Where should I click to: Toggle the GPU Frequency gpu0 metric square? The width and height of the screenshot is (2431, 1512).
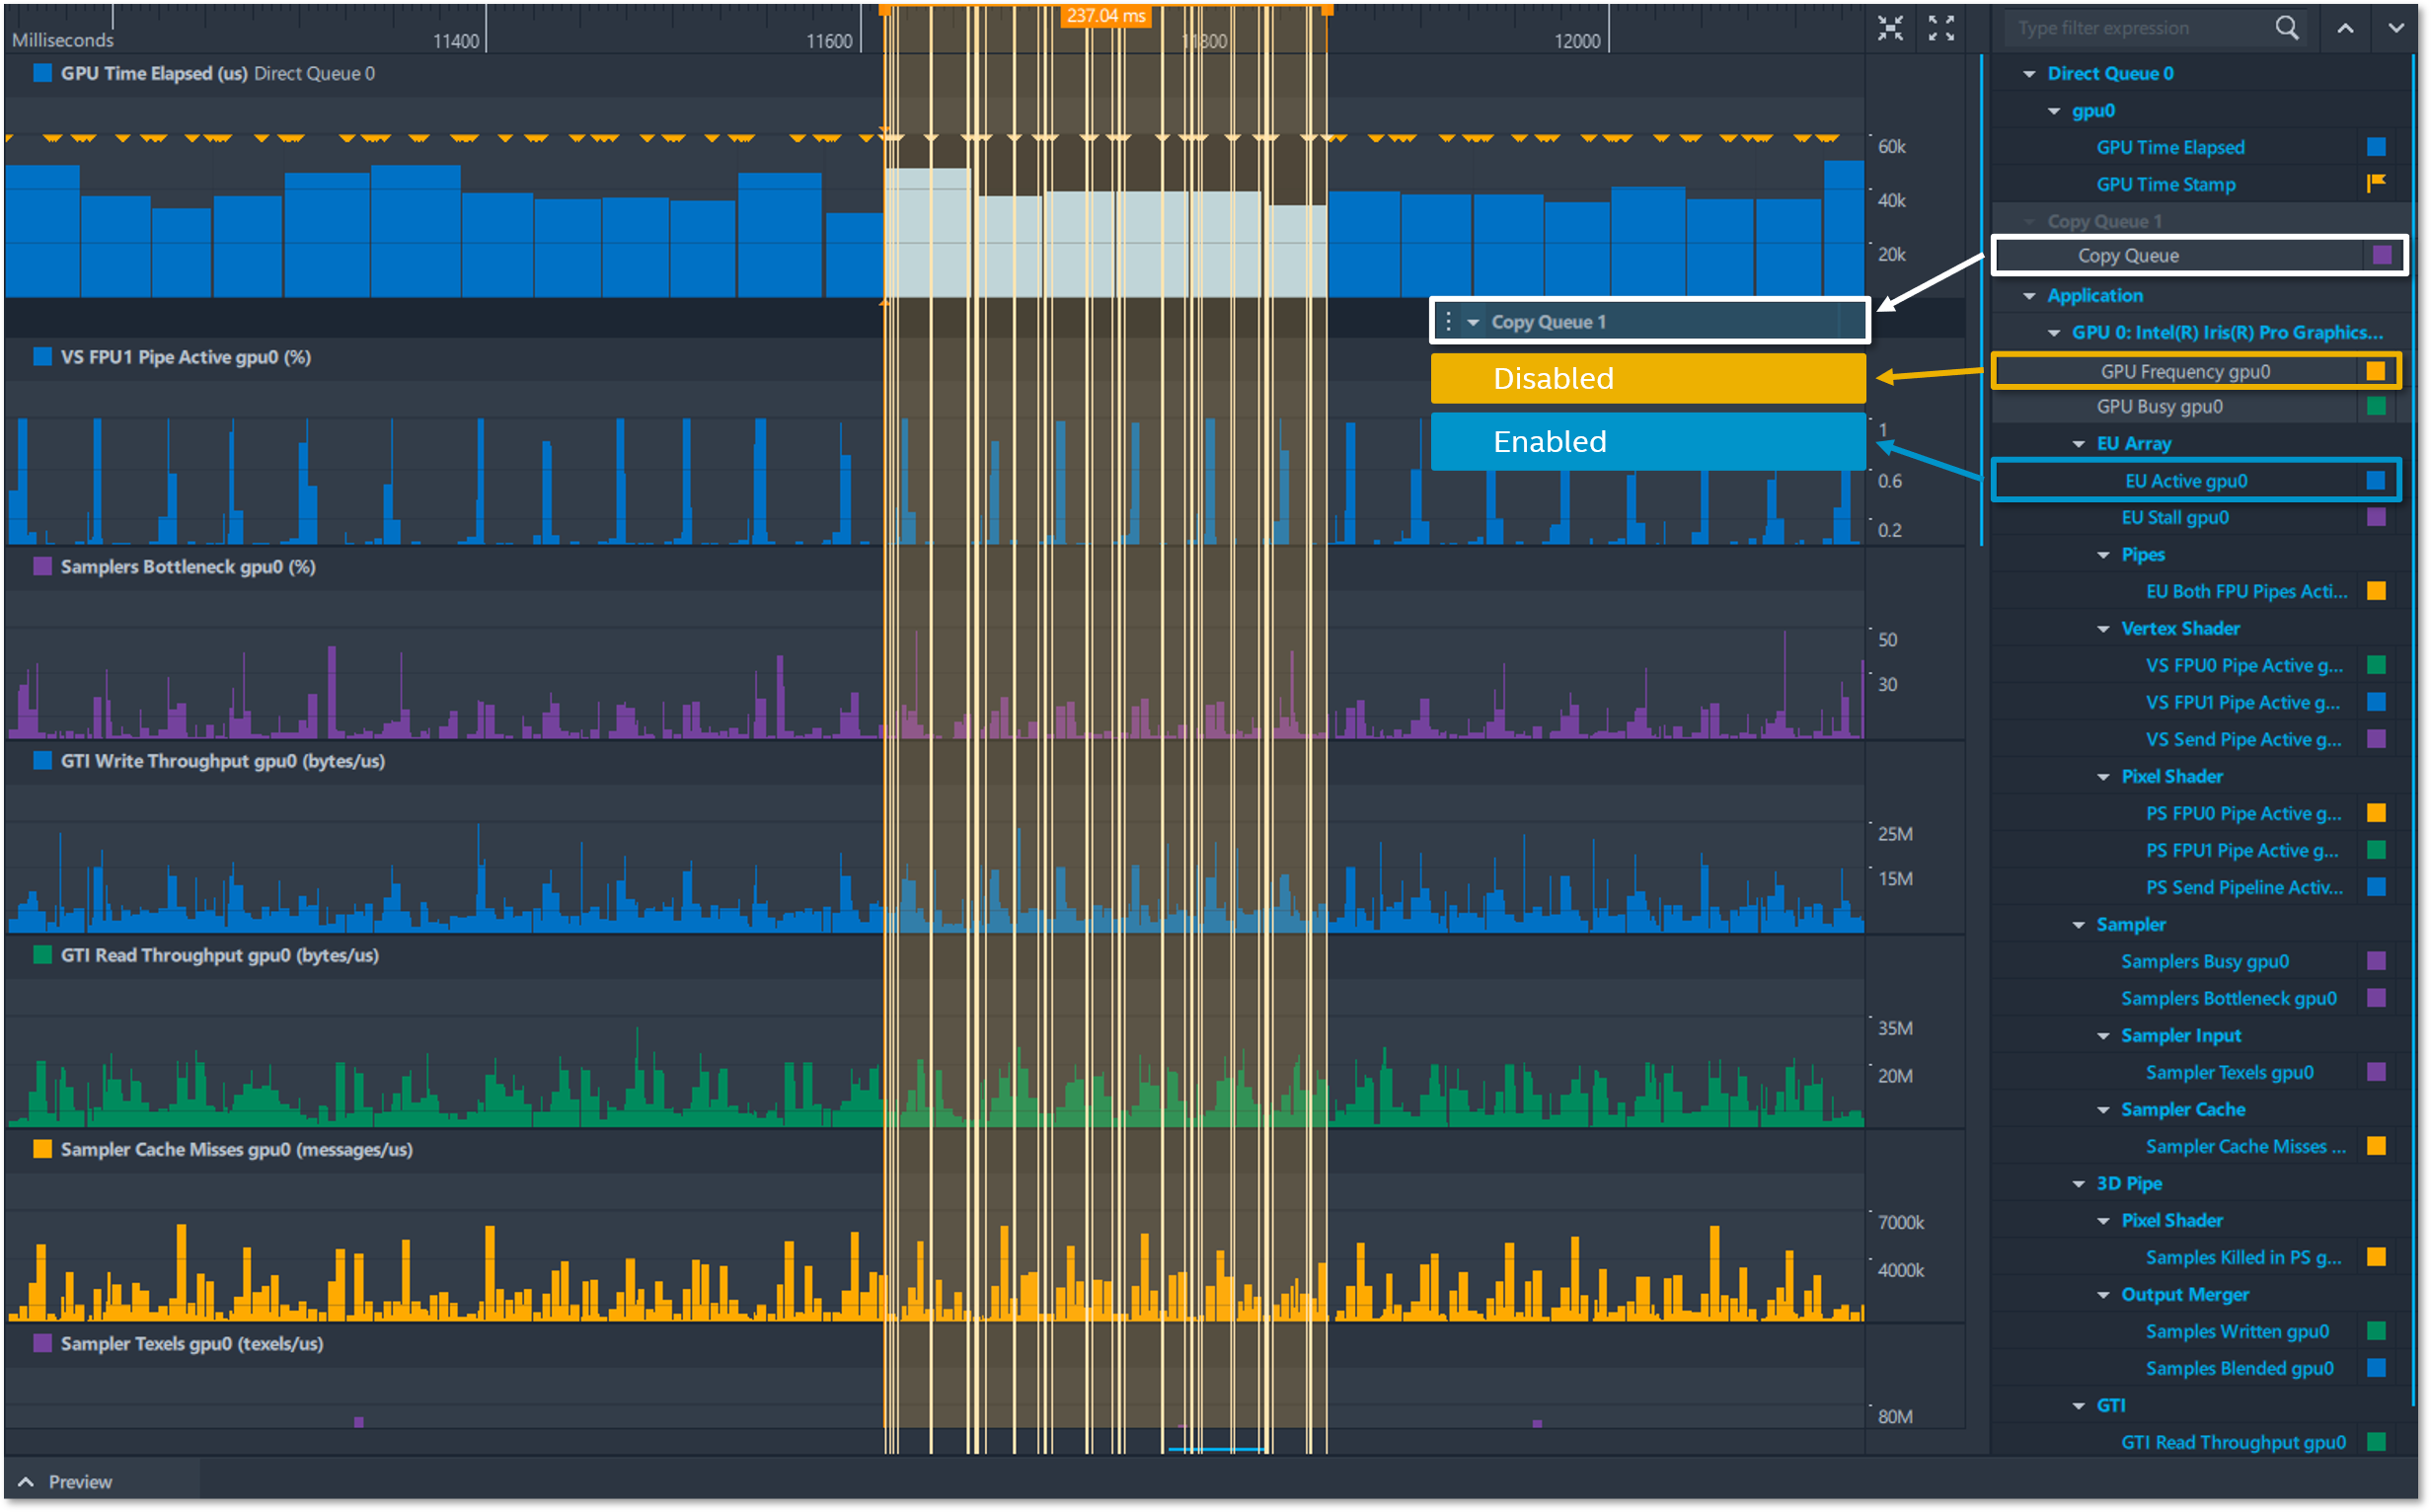tap(2376, 371)
